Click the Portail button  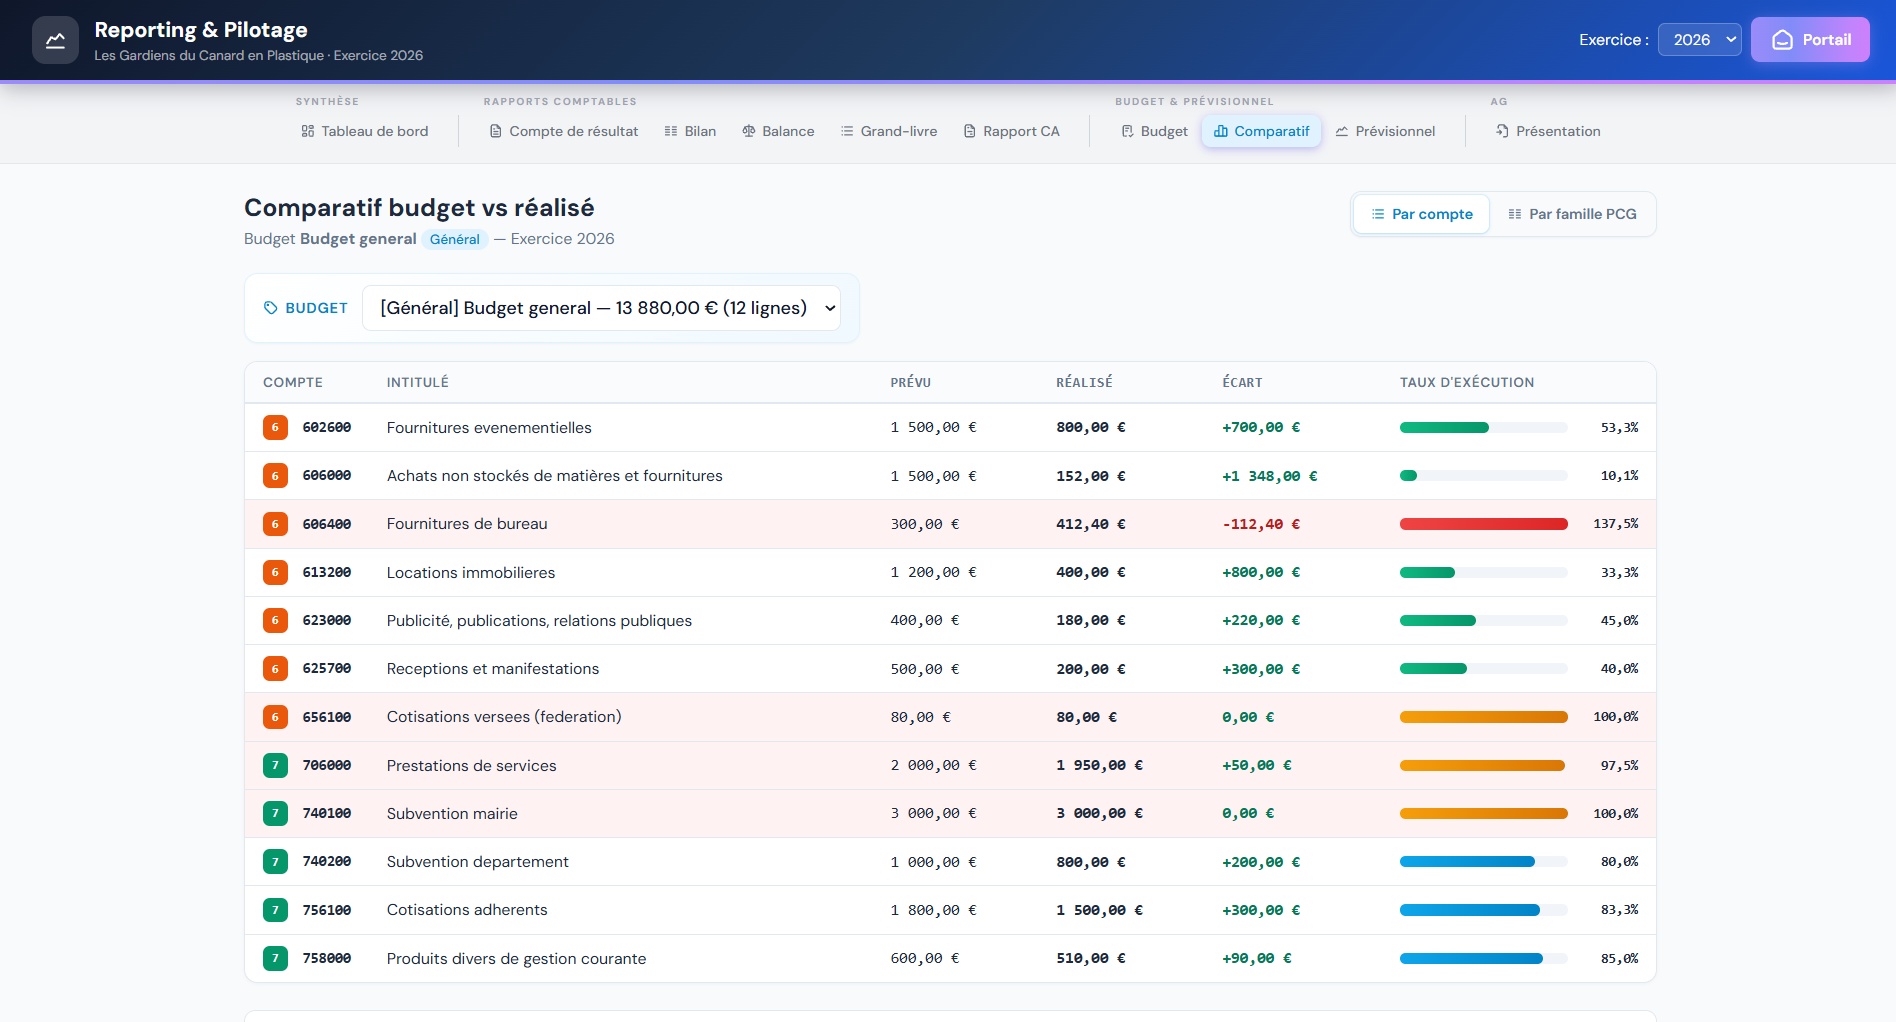1810,39
